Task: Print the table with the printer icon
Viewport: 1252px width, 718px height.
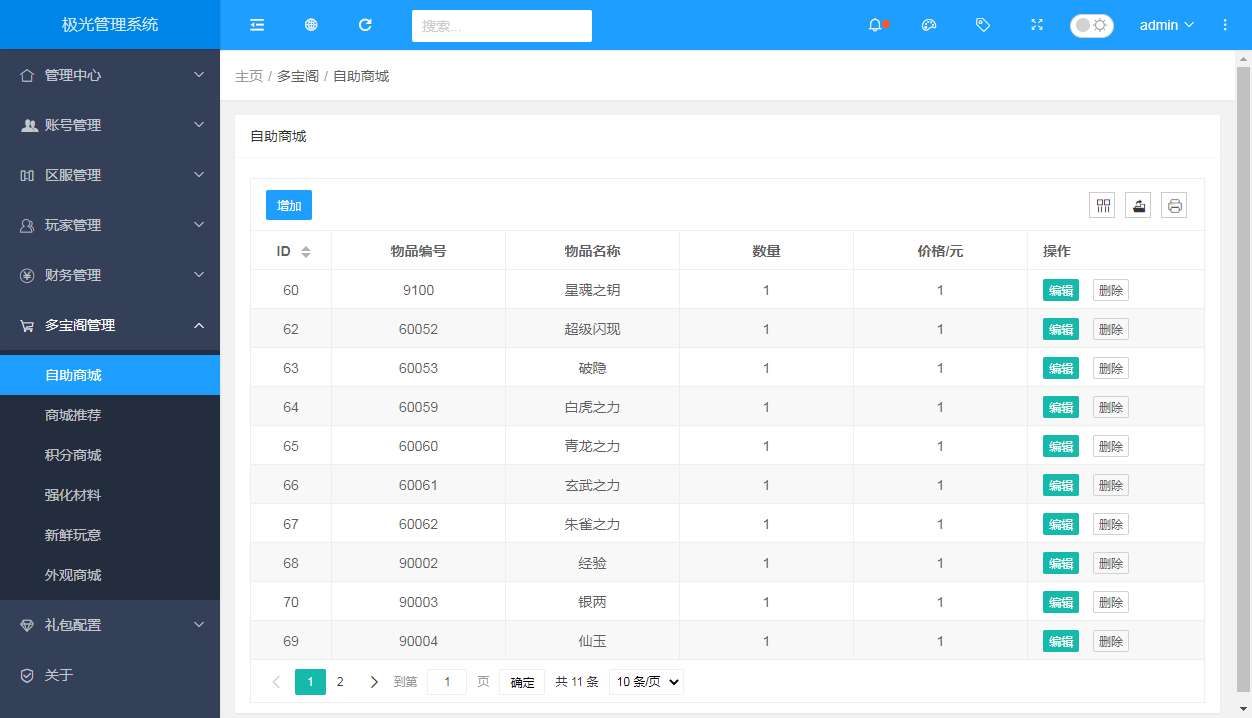Action: point(1174,205)
